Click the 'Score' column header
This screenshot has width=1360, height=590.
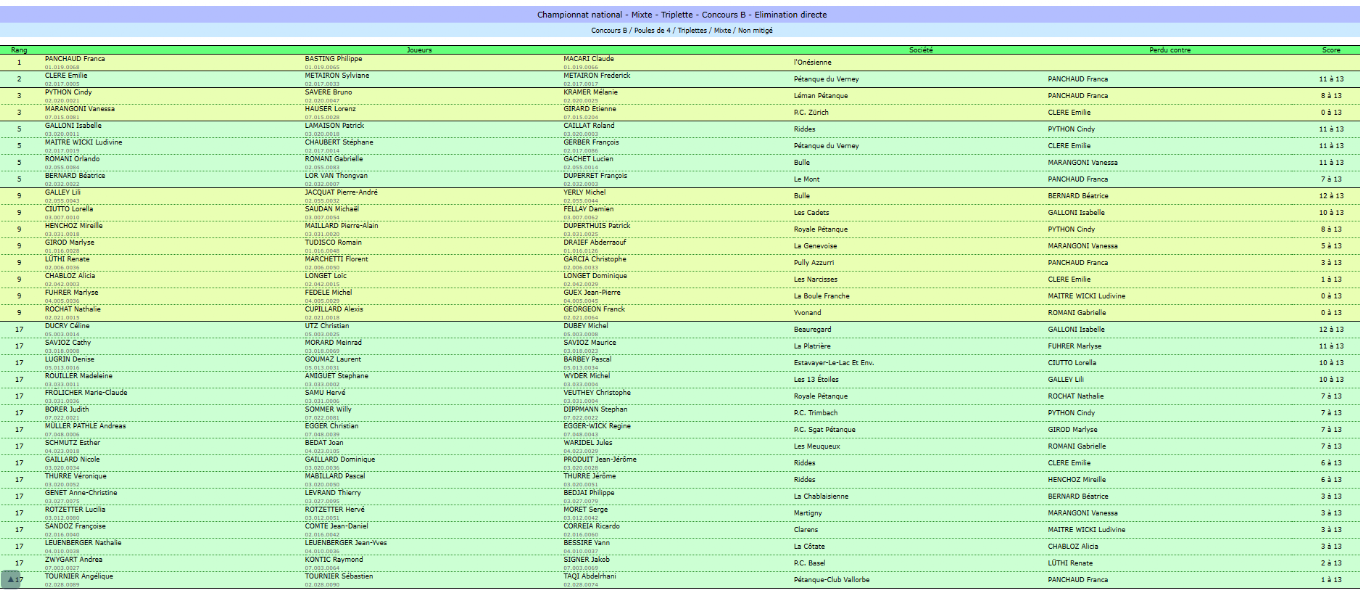(x=1331, y=49)
